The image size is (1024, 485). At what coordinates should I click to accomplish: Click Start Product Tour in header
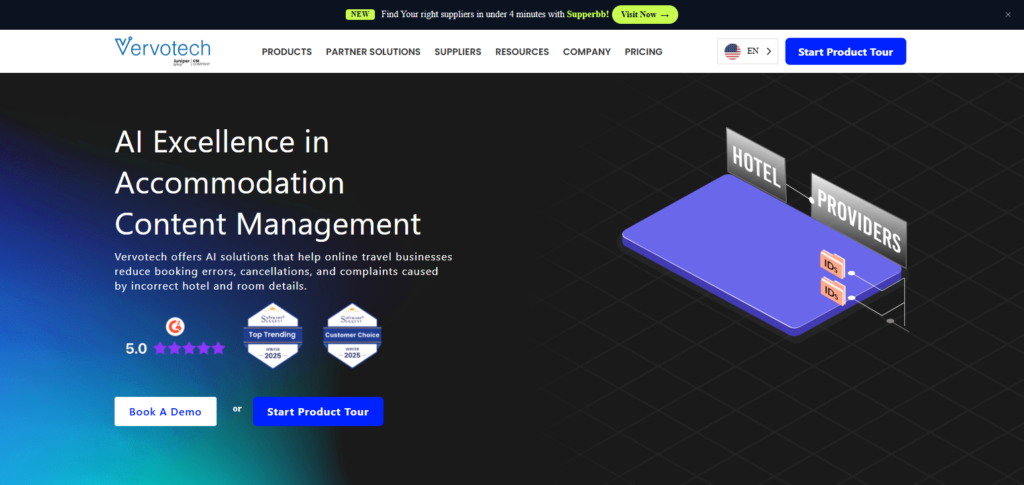[x=845, y=52]
